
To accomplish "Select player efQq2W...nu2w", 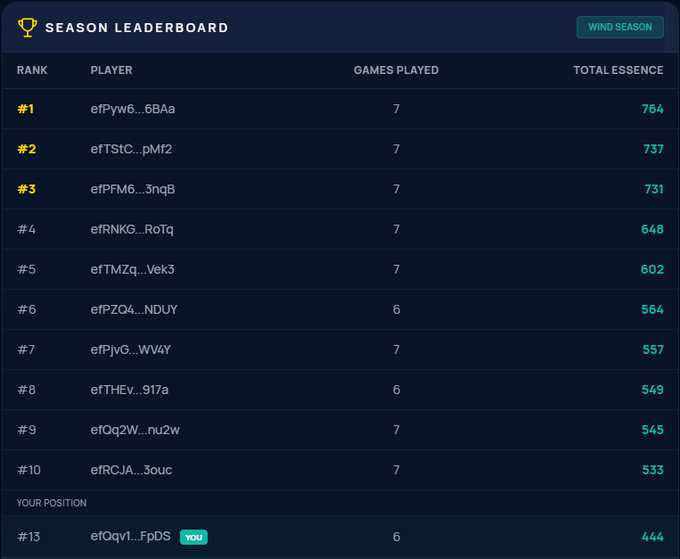I will [x=135, y=430].
